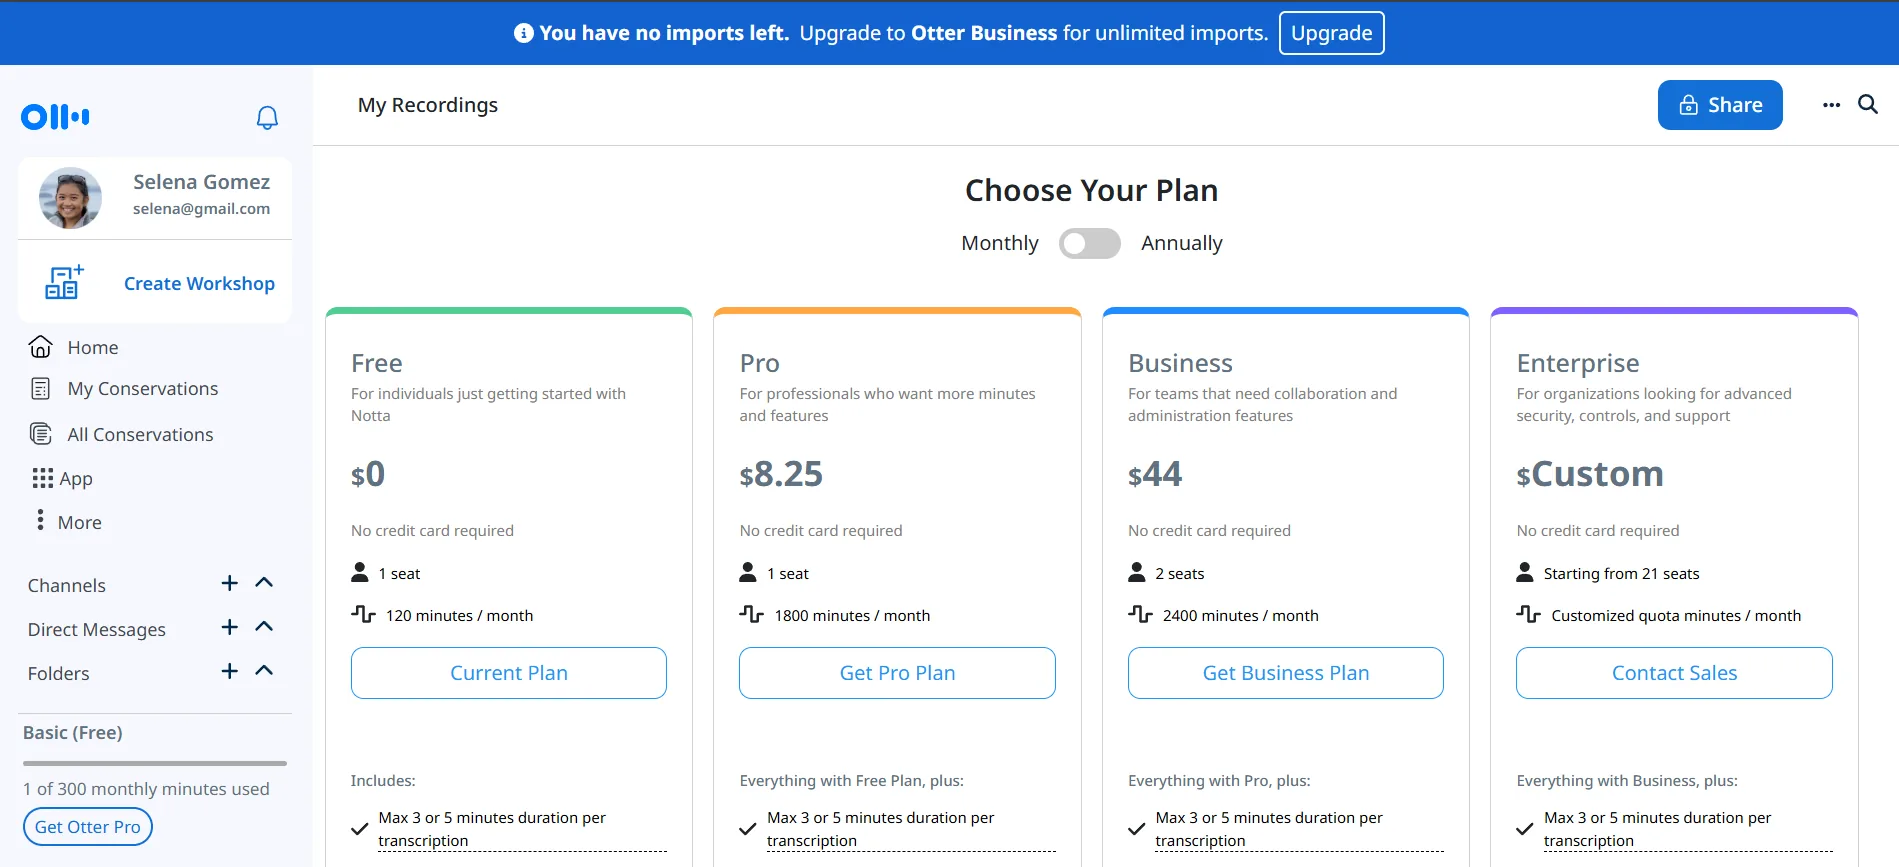Click the Get Pro Plan button
The image size is (1899, 867).
[x=897, y=673]
